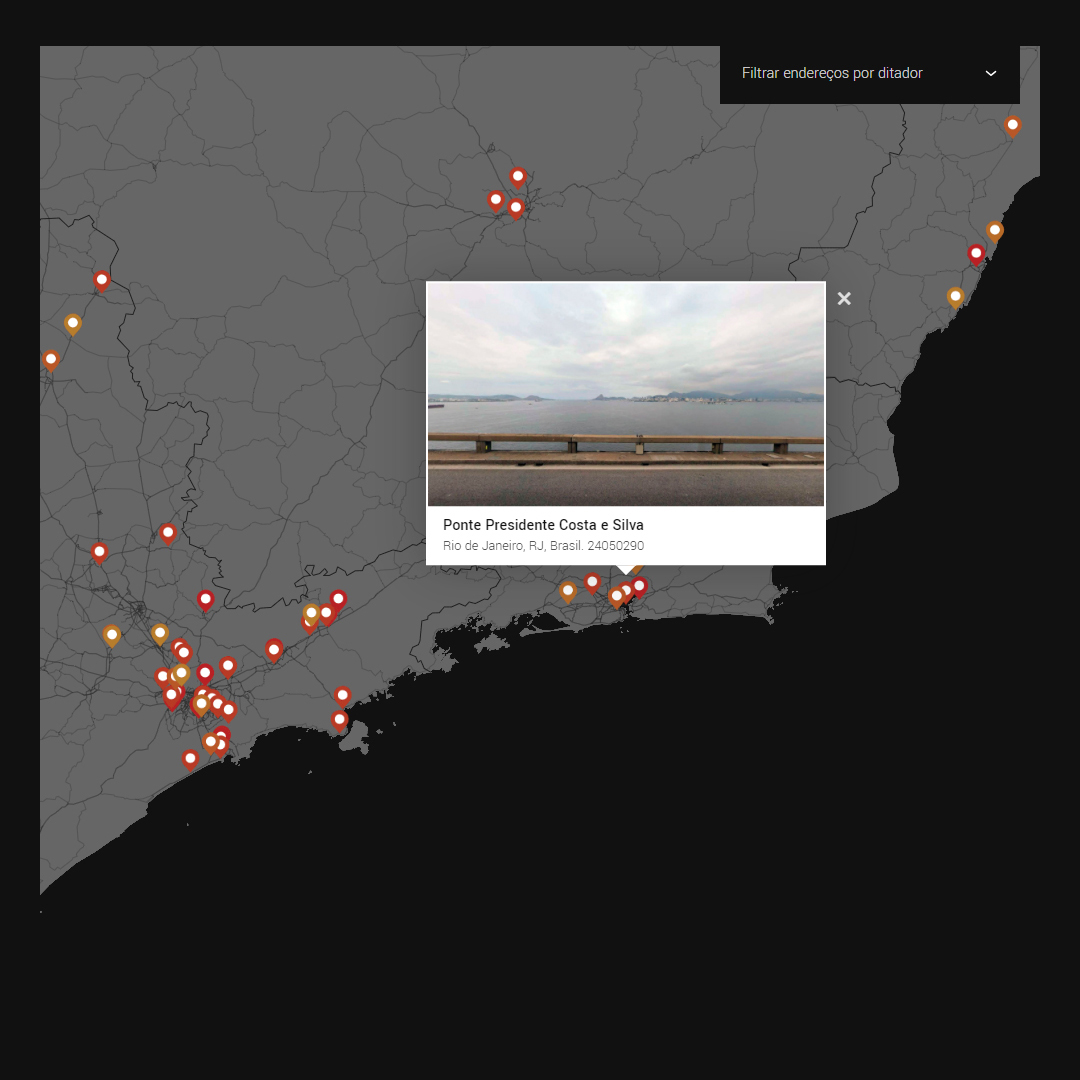Select the yellow pin south of the east coast red pin

point(955,298)
